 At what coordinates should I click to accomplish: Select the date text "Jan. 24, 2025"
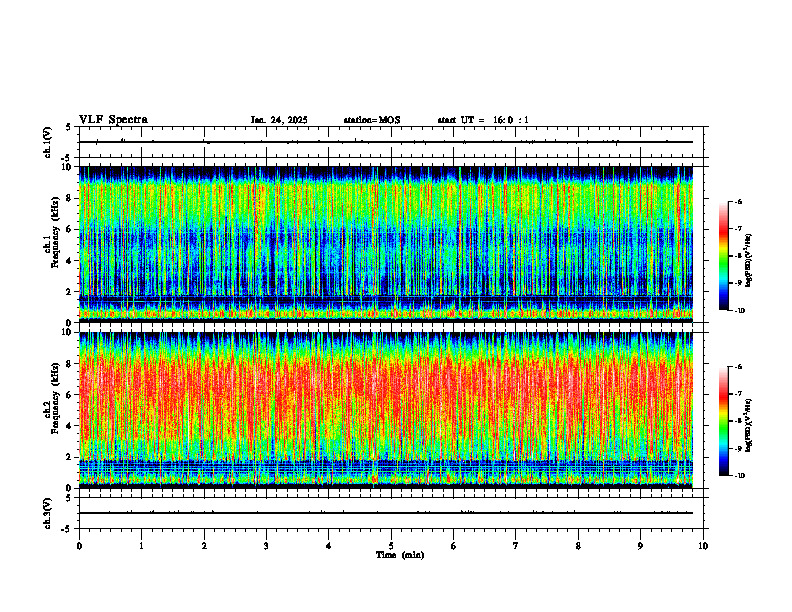279,120
